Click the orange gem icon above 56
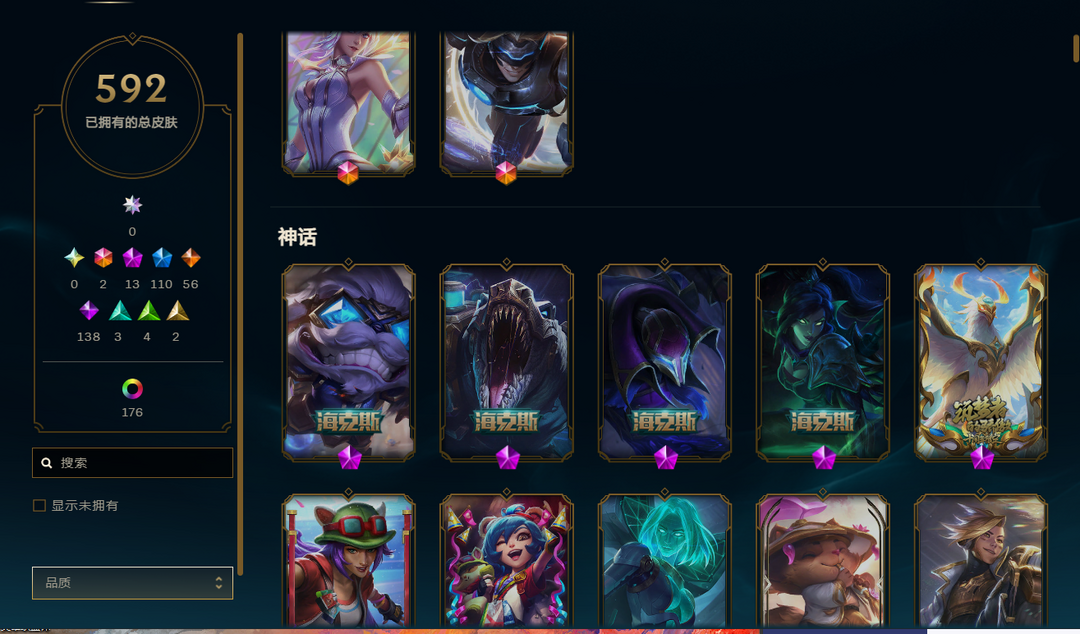1080x634 pixels. pyautogui.click(x=191, y=258)
